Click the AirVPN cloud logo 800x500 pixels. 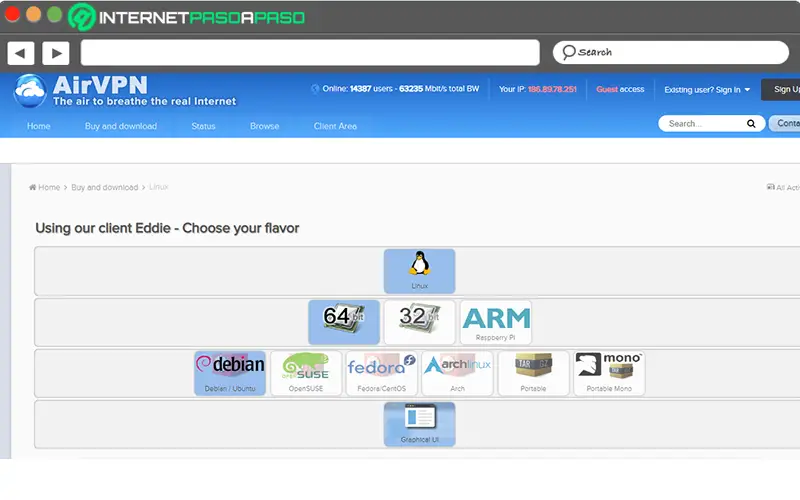(x=30, y=91)
